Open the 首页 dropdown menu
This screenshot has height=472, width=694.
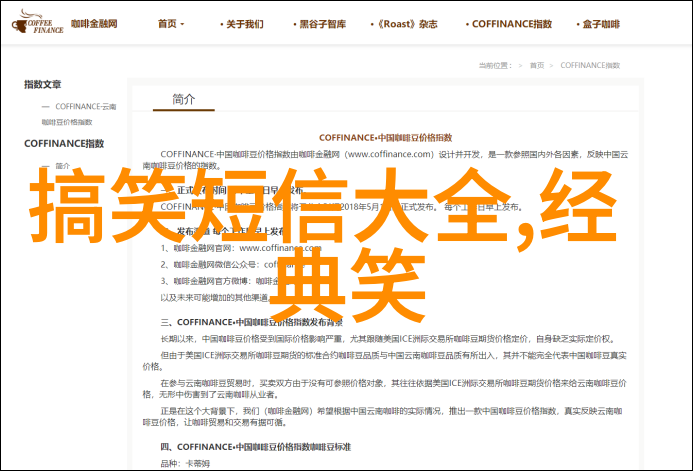(x=171, y=24)
